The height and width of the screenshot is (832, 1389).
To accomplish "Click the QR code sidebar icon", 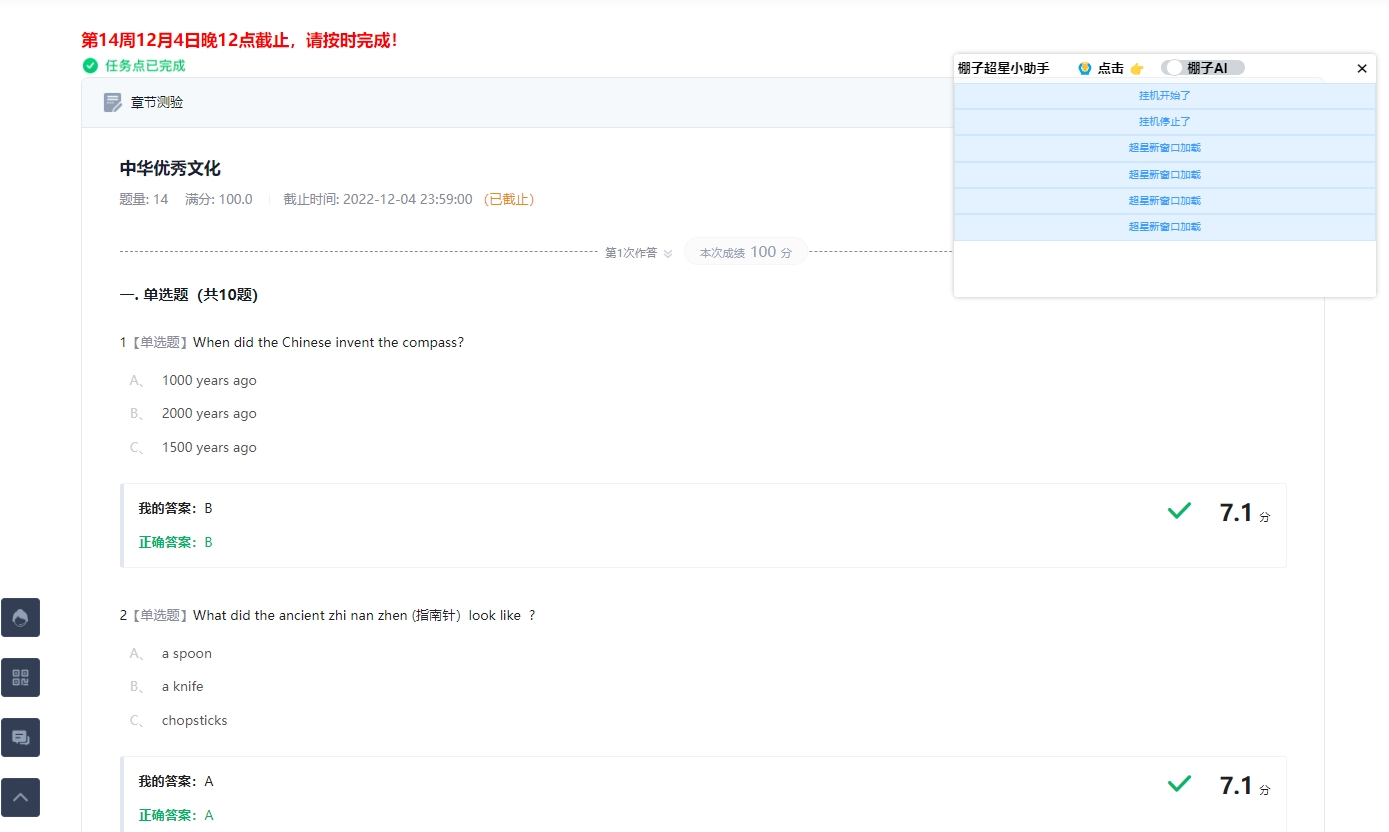I will 20,678.
